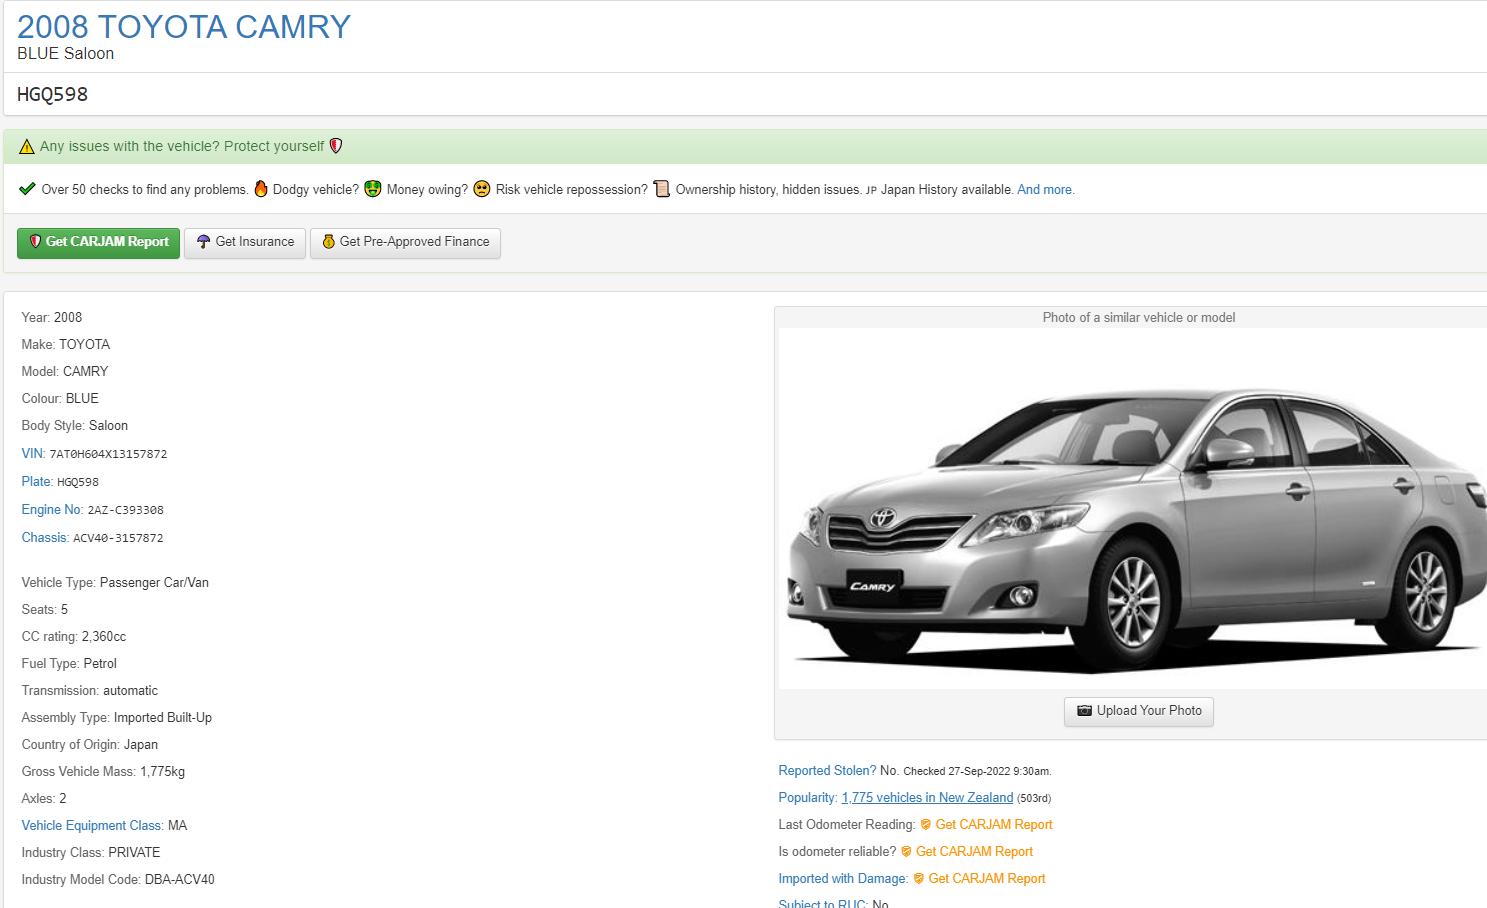Click the sad face icon beside 'Risk vehicle repossession?'

(482, 189)
